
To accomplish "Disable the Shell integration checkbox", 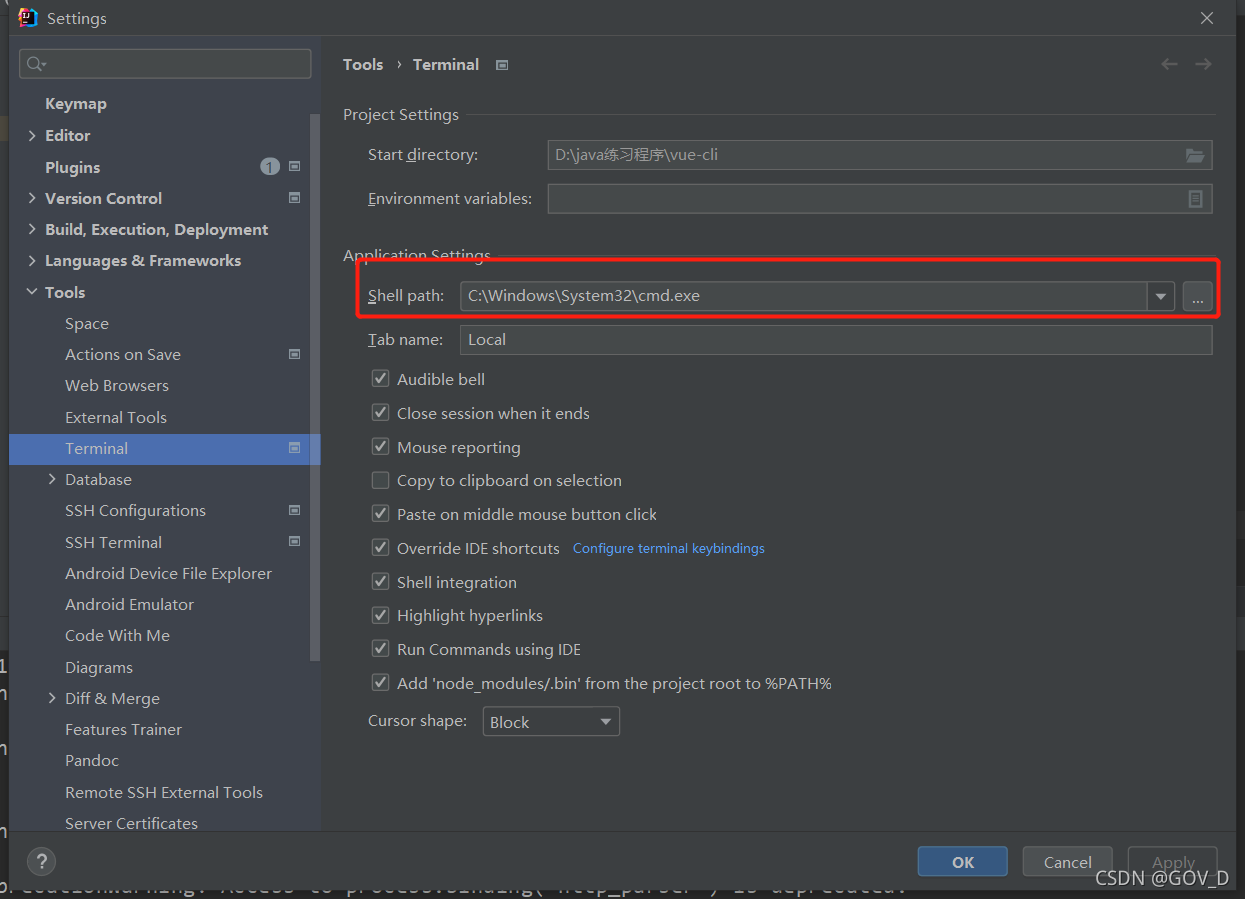I will (x=380, y=582).
